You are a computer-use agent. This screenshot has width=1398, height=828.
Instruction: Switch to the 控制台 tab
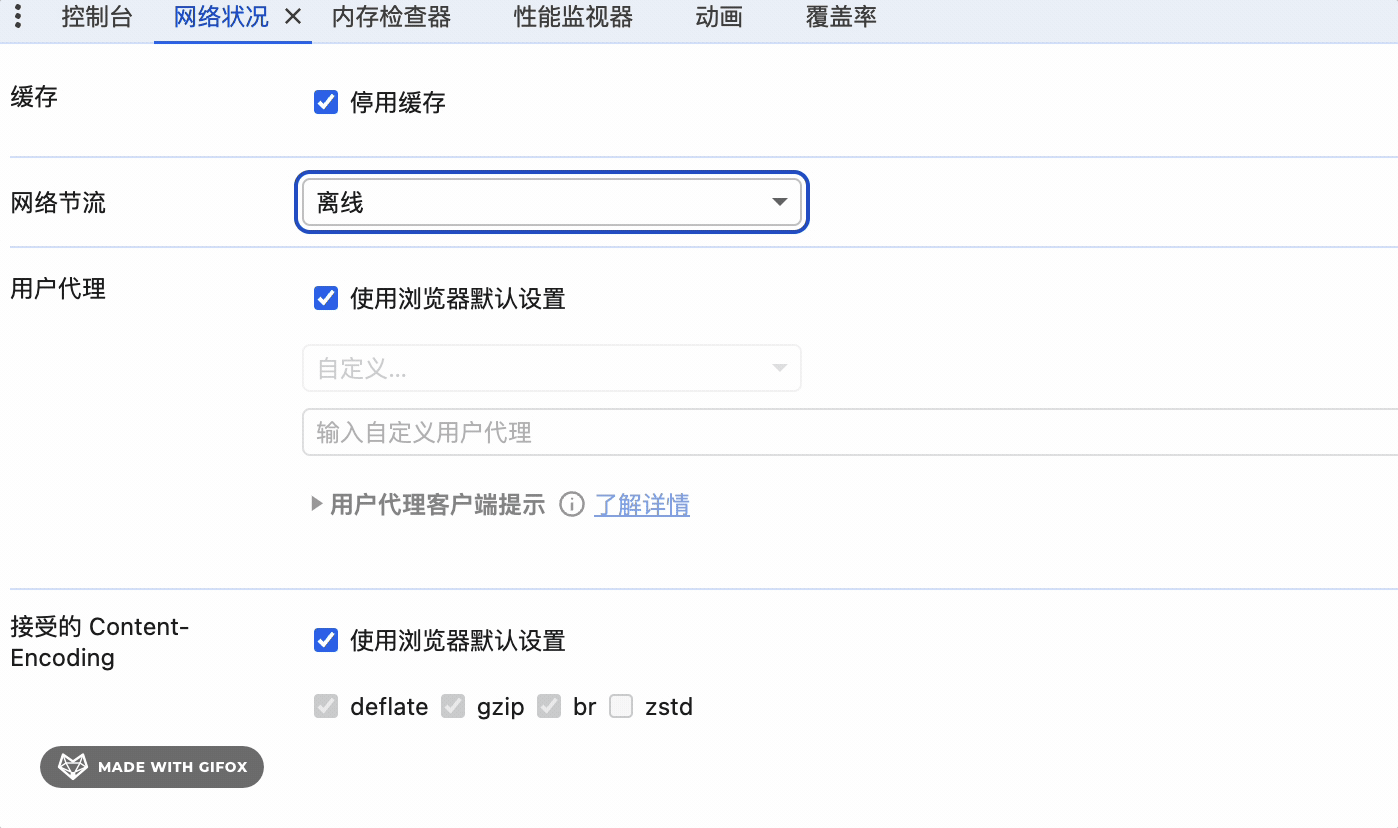point(97,17)
